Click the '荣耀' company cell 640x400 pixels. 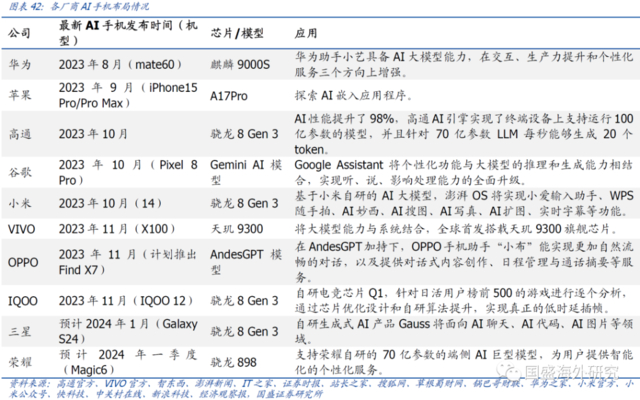coord(20,362)
